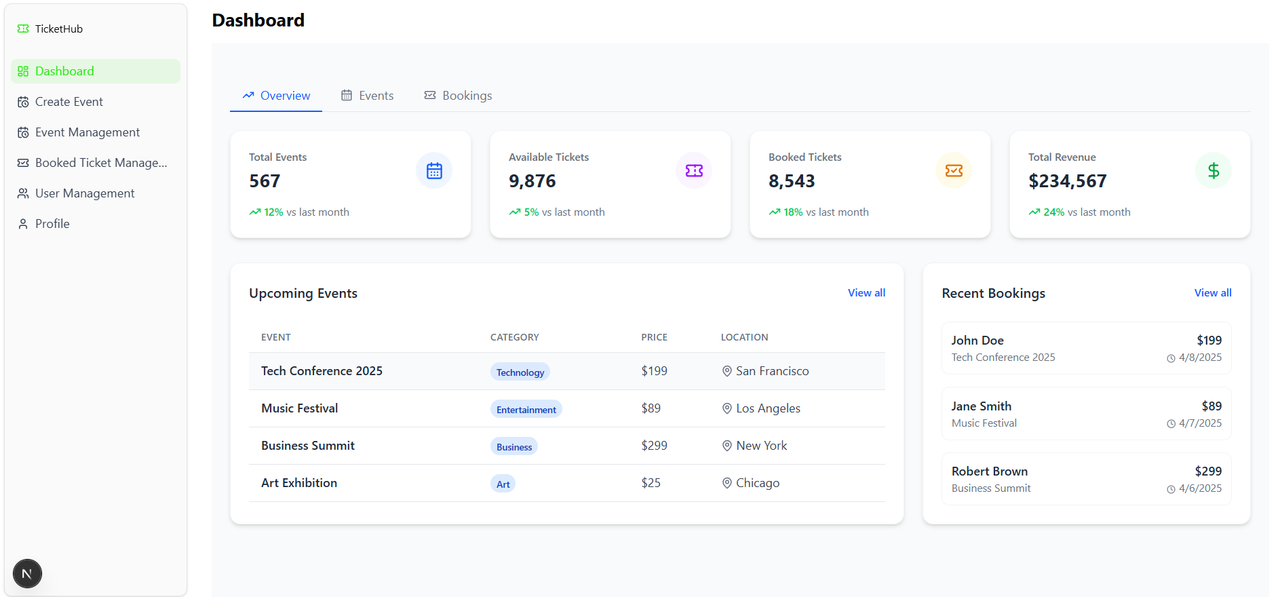Click View all in Recent Bookings
Viewport: 1280px width, 597px height.
coord(1213,293)
